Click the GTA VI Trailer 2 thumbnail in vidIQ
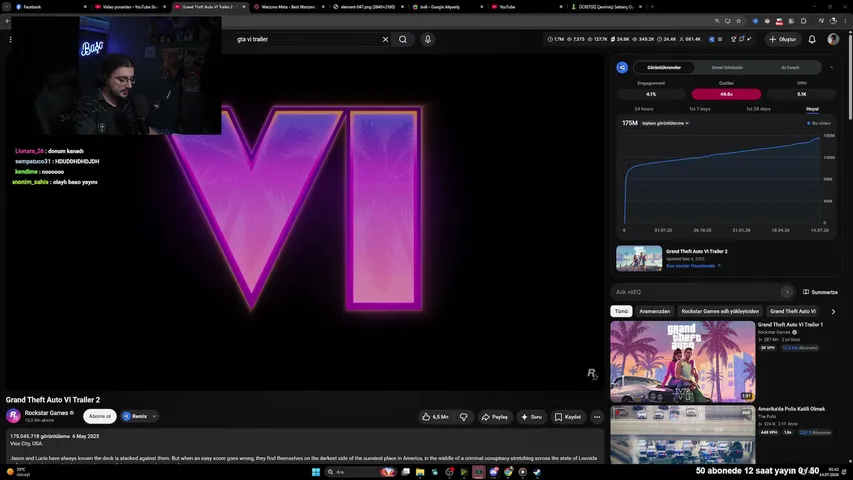The width and height of the screenshot is (853, 480). click(x=639, y=258)
